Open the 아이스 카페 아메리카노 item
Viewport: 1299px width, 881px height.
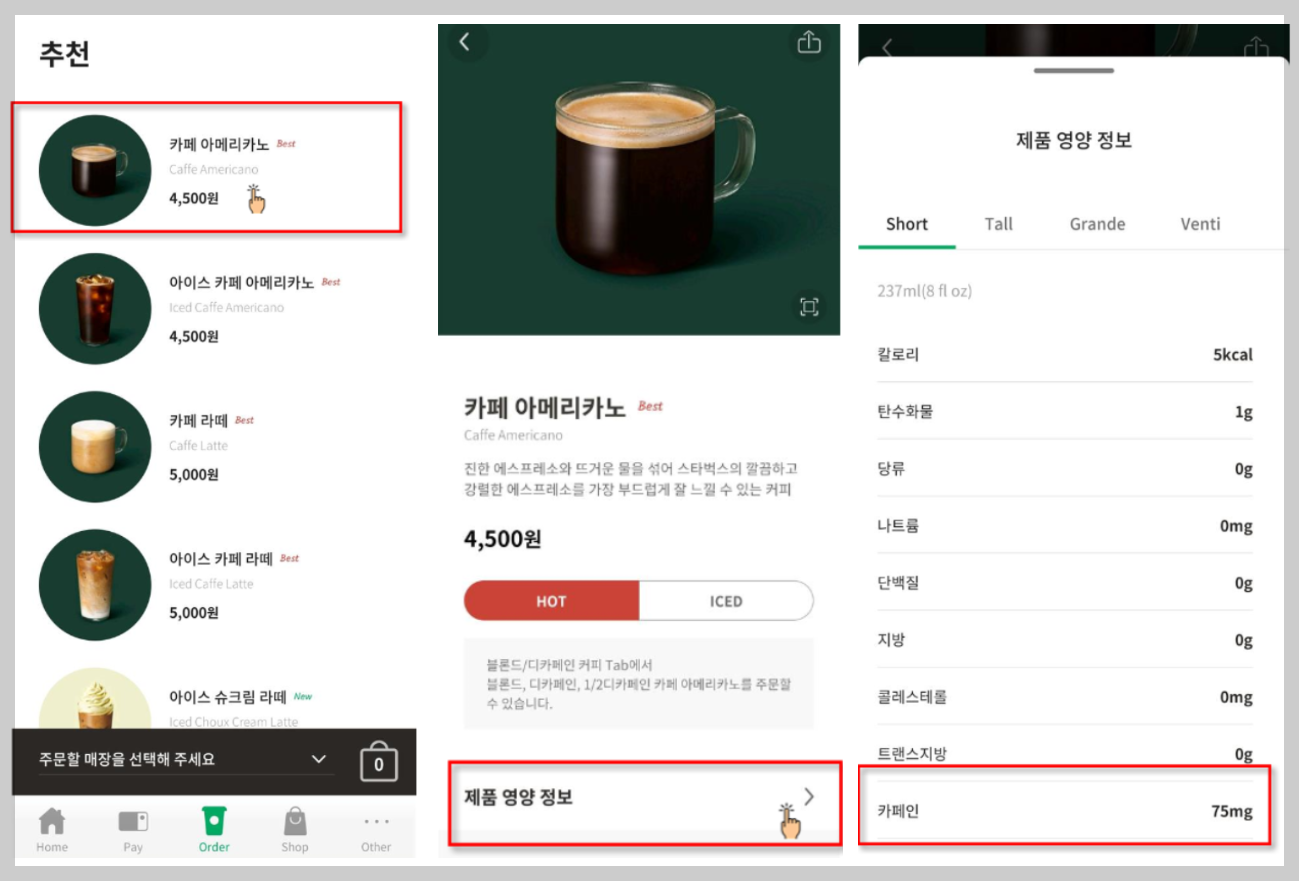click(214, 308)
